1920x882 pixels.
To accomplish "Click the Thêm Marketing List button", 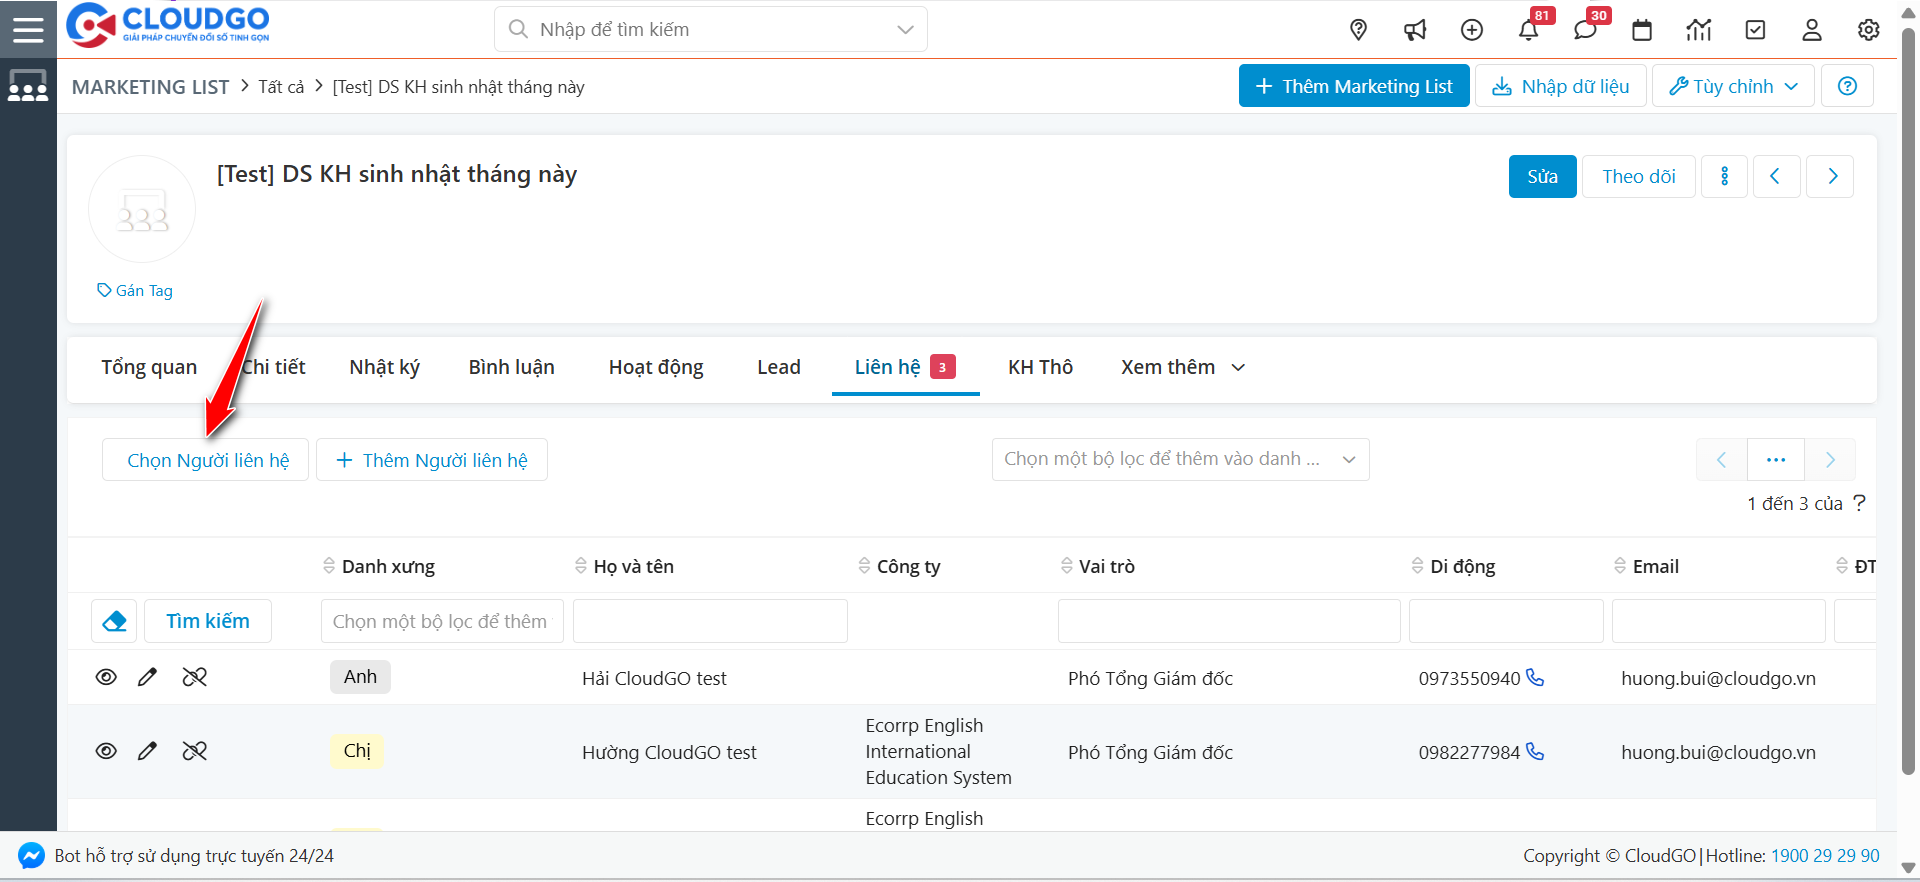I will [1353, 86].
